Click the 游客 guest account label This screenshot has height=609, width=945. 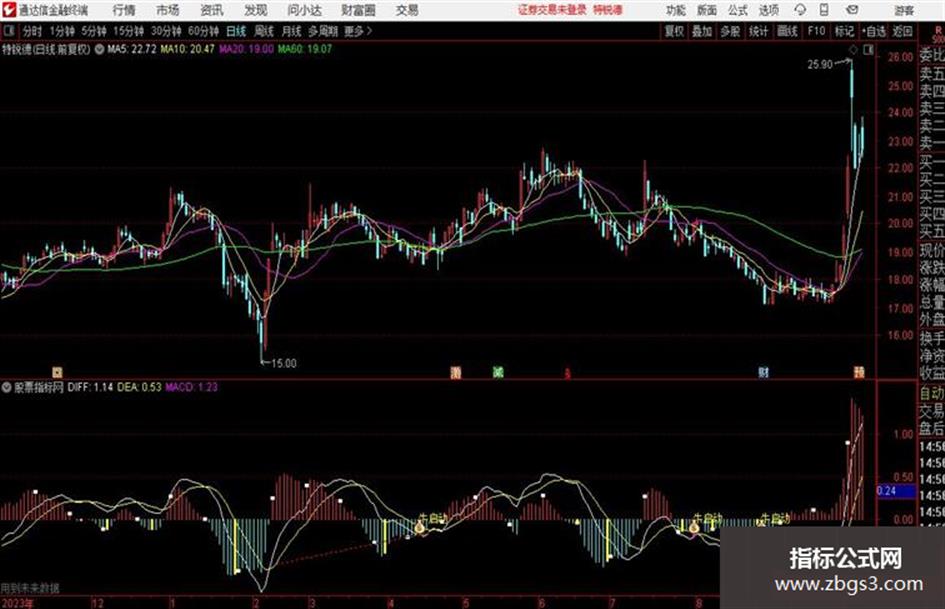pos(903,10)
